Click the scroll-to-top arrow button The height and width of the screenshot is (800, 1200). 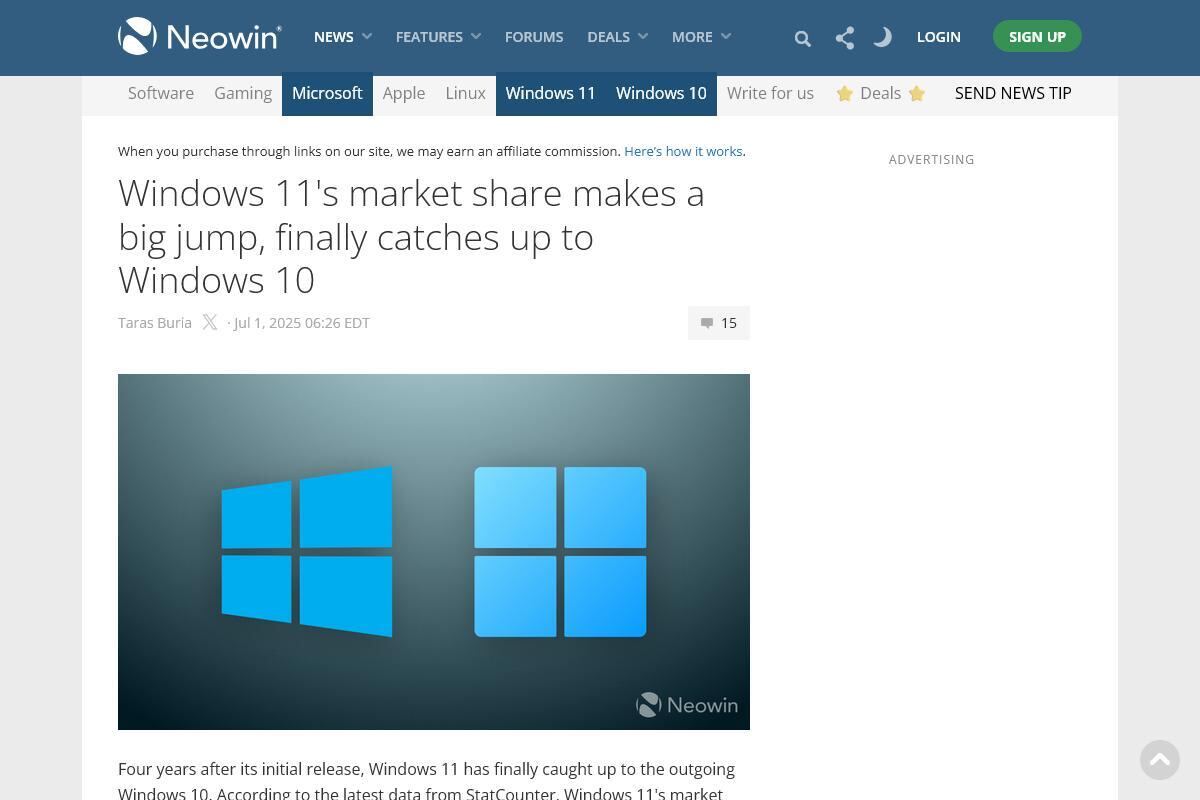point(1160,760)
